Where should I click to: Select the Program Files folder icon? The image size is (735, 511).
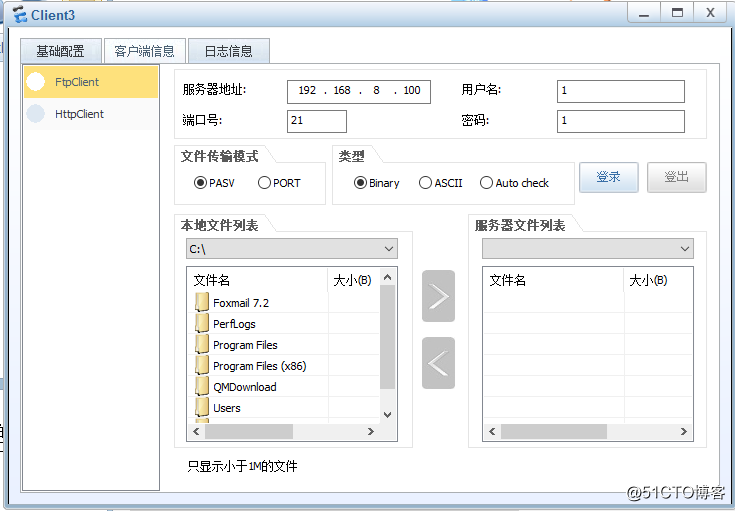[202, 345]
